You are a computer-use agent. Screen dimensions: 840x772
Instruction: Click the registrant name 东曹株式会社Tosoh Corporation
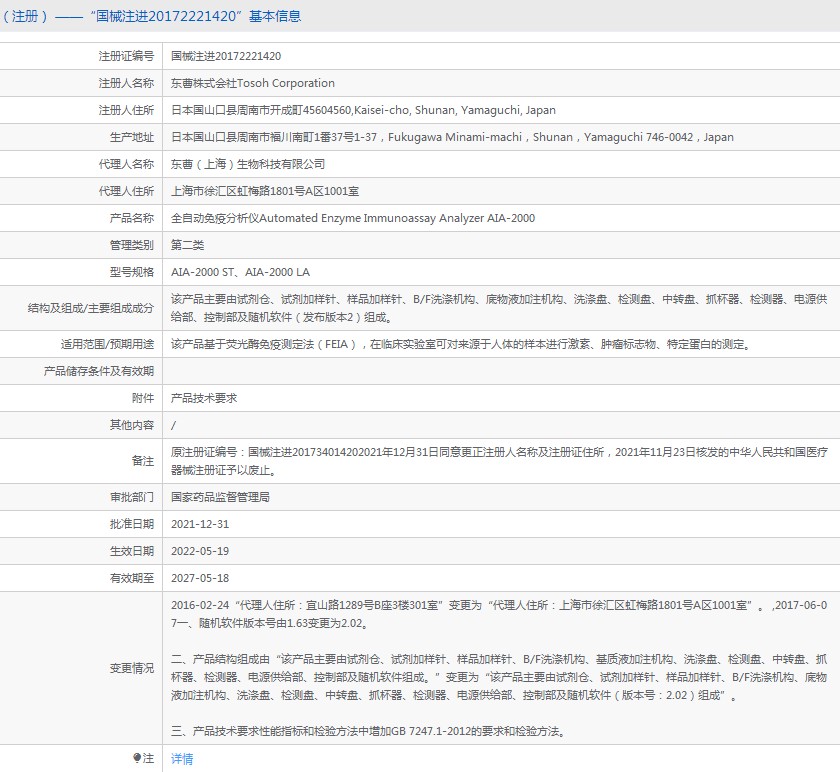click(x=253, y=83)
